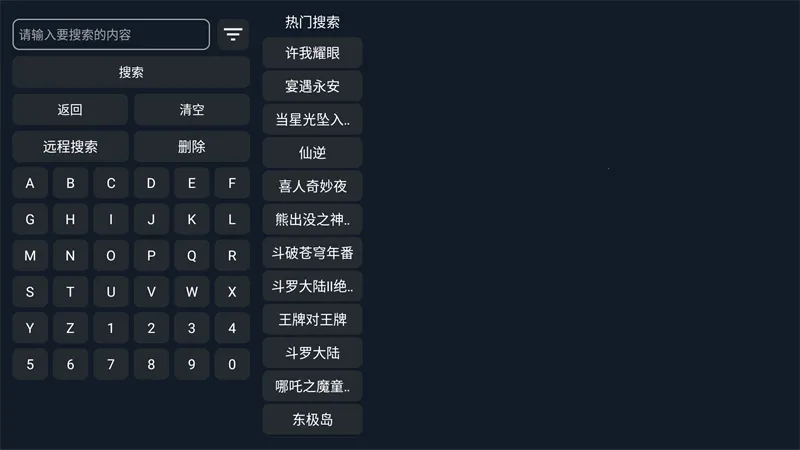Open 远程搜索 remote search
This screenshot has height=450, width=800.
[70, 146]
